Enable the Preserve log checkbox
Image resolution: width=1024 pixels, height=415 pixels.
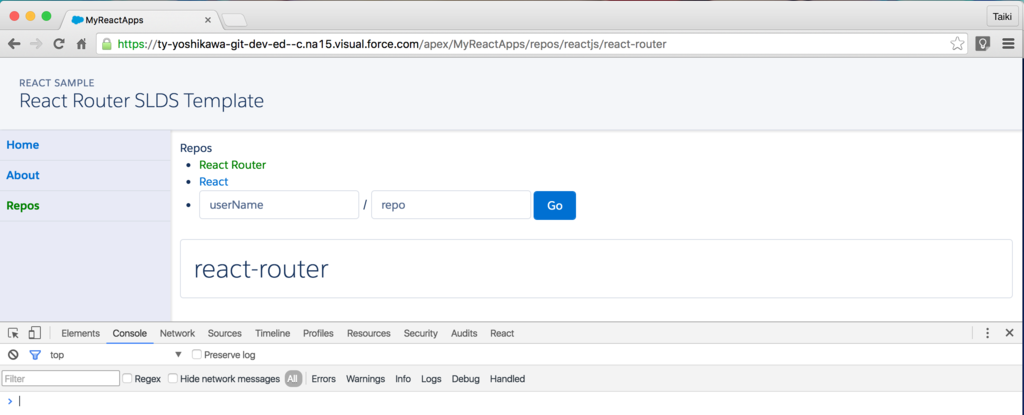point(196,354)
